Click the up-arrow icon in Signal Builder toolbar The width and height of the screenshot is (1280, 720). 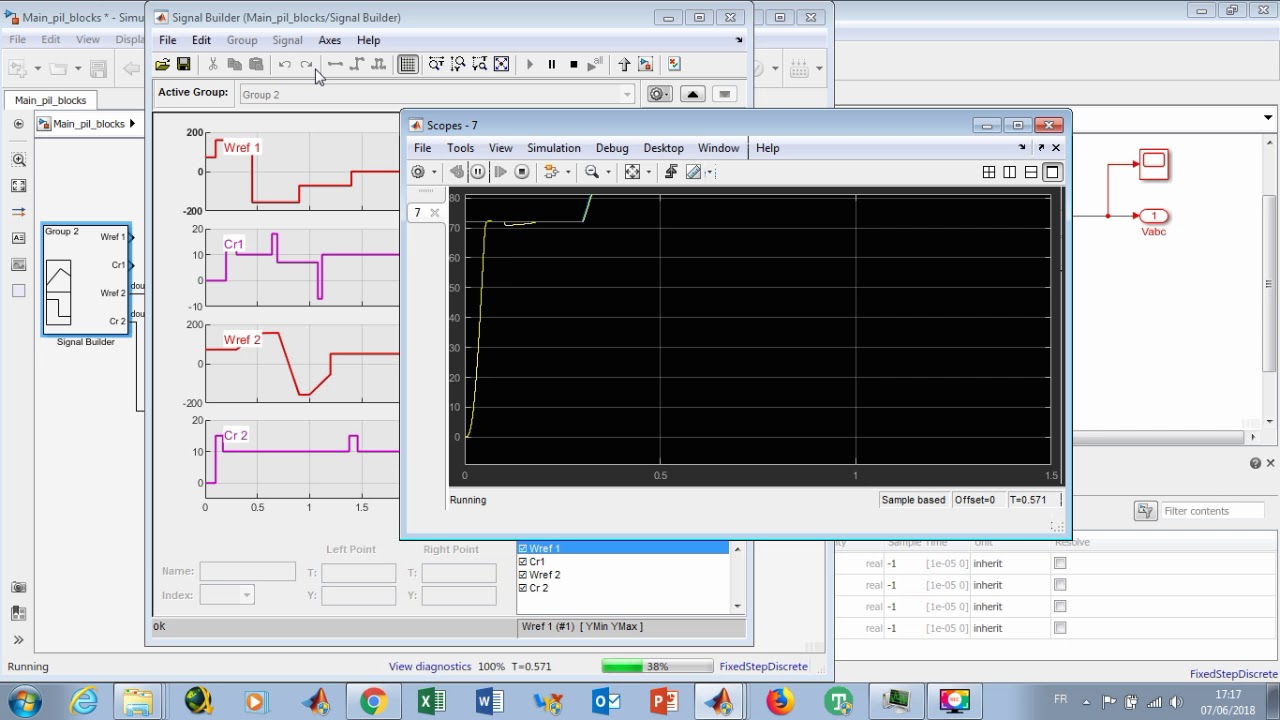[x=624, y=64]
